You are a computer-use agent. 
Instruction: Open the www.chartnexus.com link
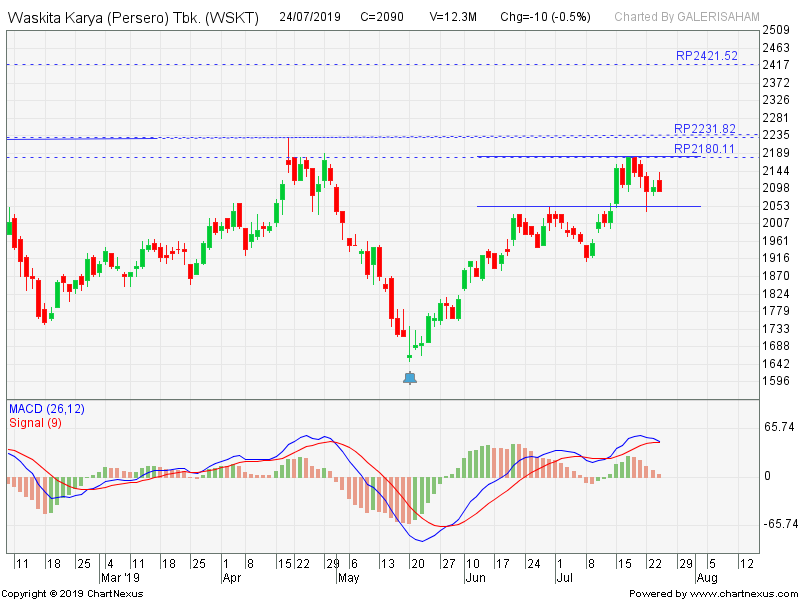(741, 594)
